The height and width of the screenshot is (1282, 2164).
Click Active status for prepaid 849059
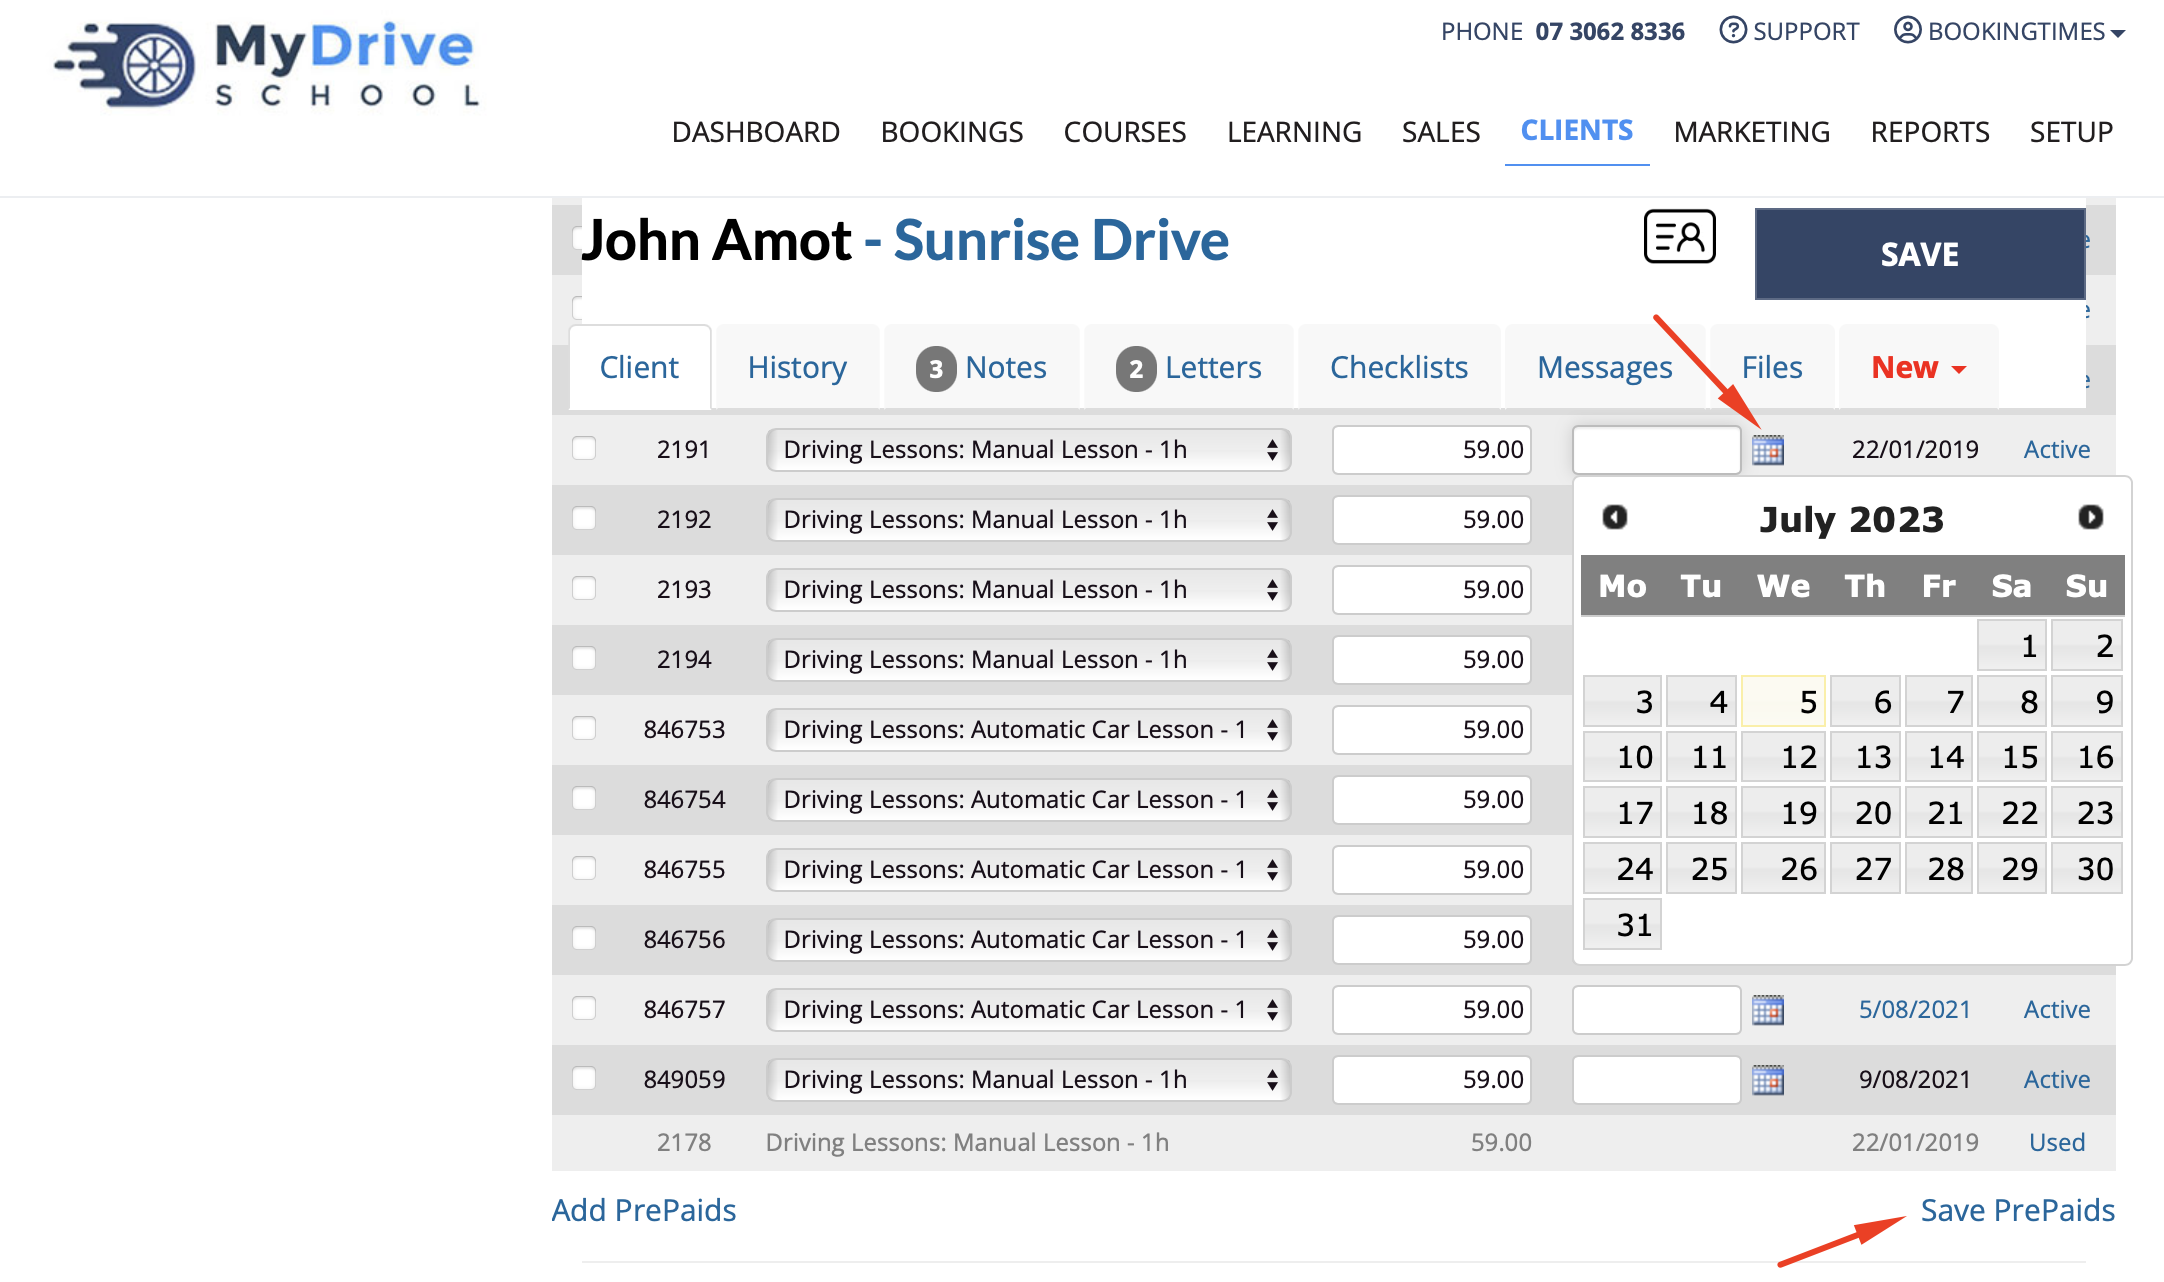click(2057, 1080)
